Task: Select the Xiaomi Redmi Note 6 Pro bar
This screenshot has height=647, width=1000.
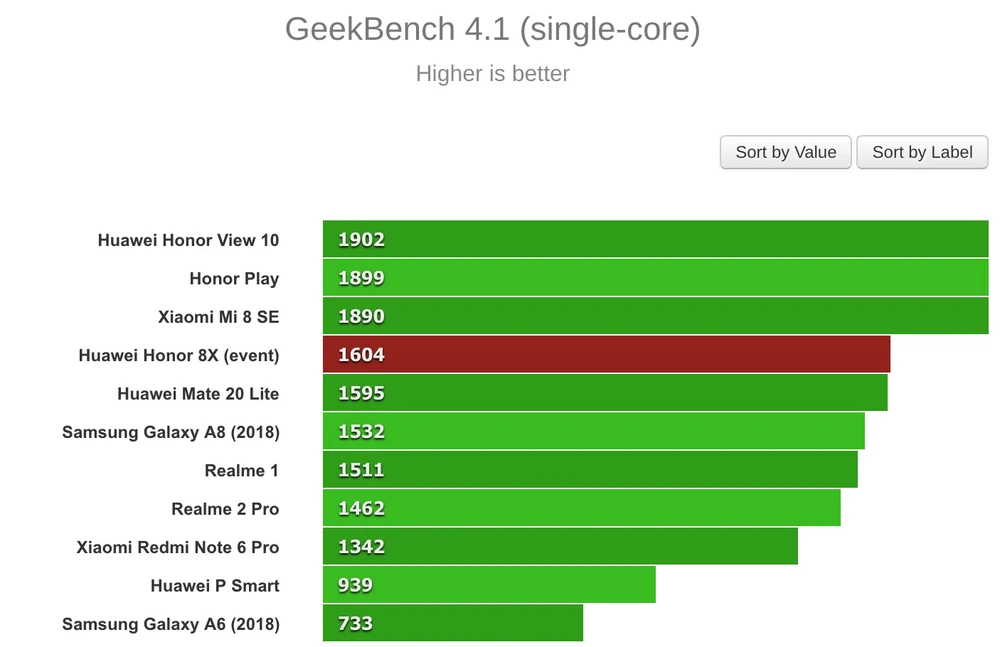Action: (560, 546)
